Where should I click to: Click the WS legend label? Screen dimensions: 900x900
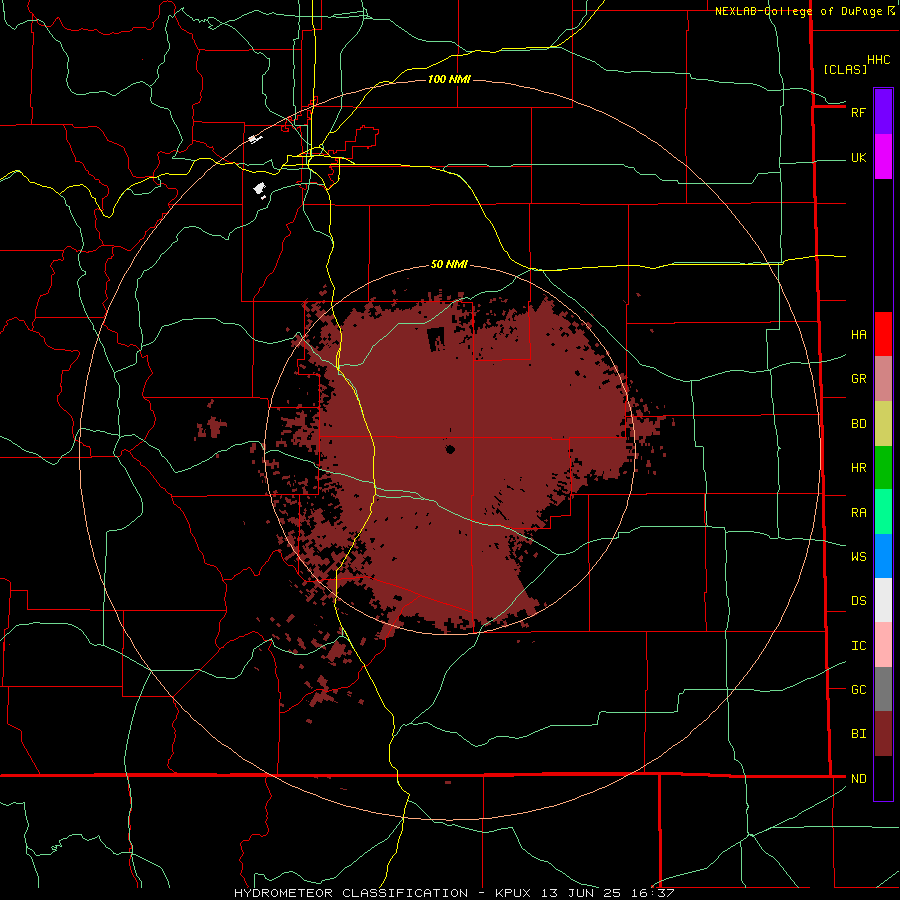[858, 557]
